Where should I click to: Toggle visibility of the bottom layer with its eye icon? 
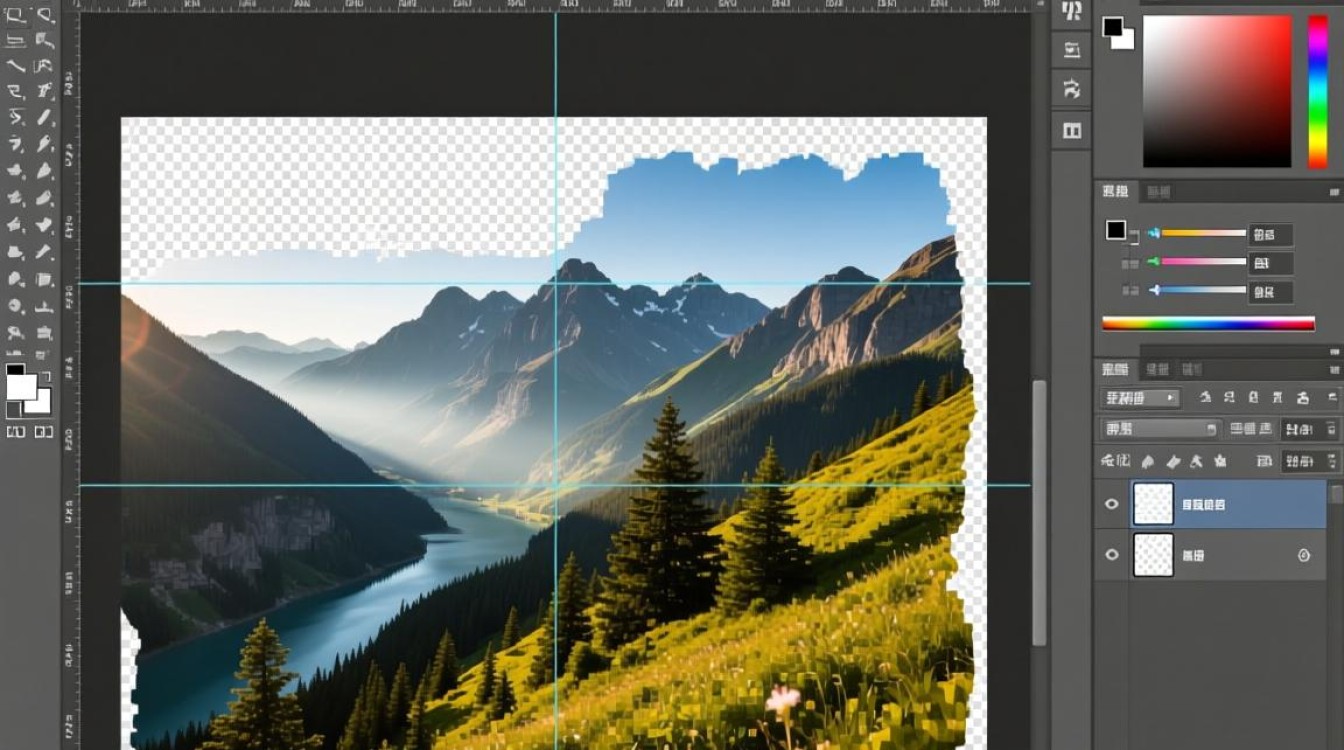[x=1112, y=554]
